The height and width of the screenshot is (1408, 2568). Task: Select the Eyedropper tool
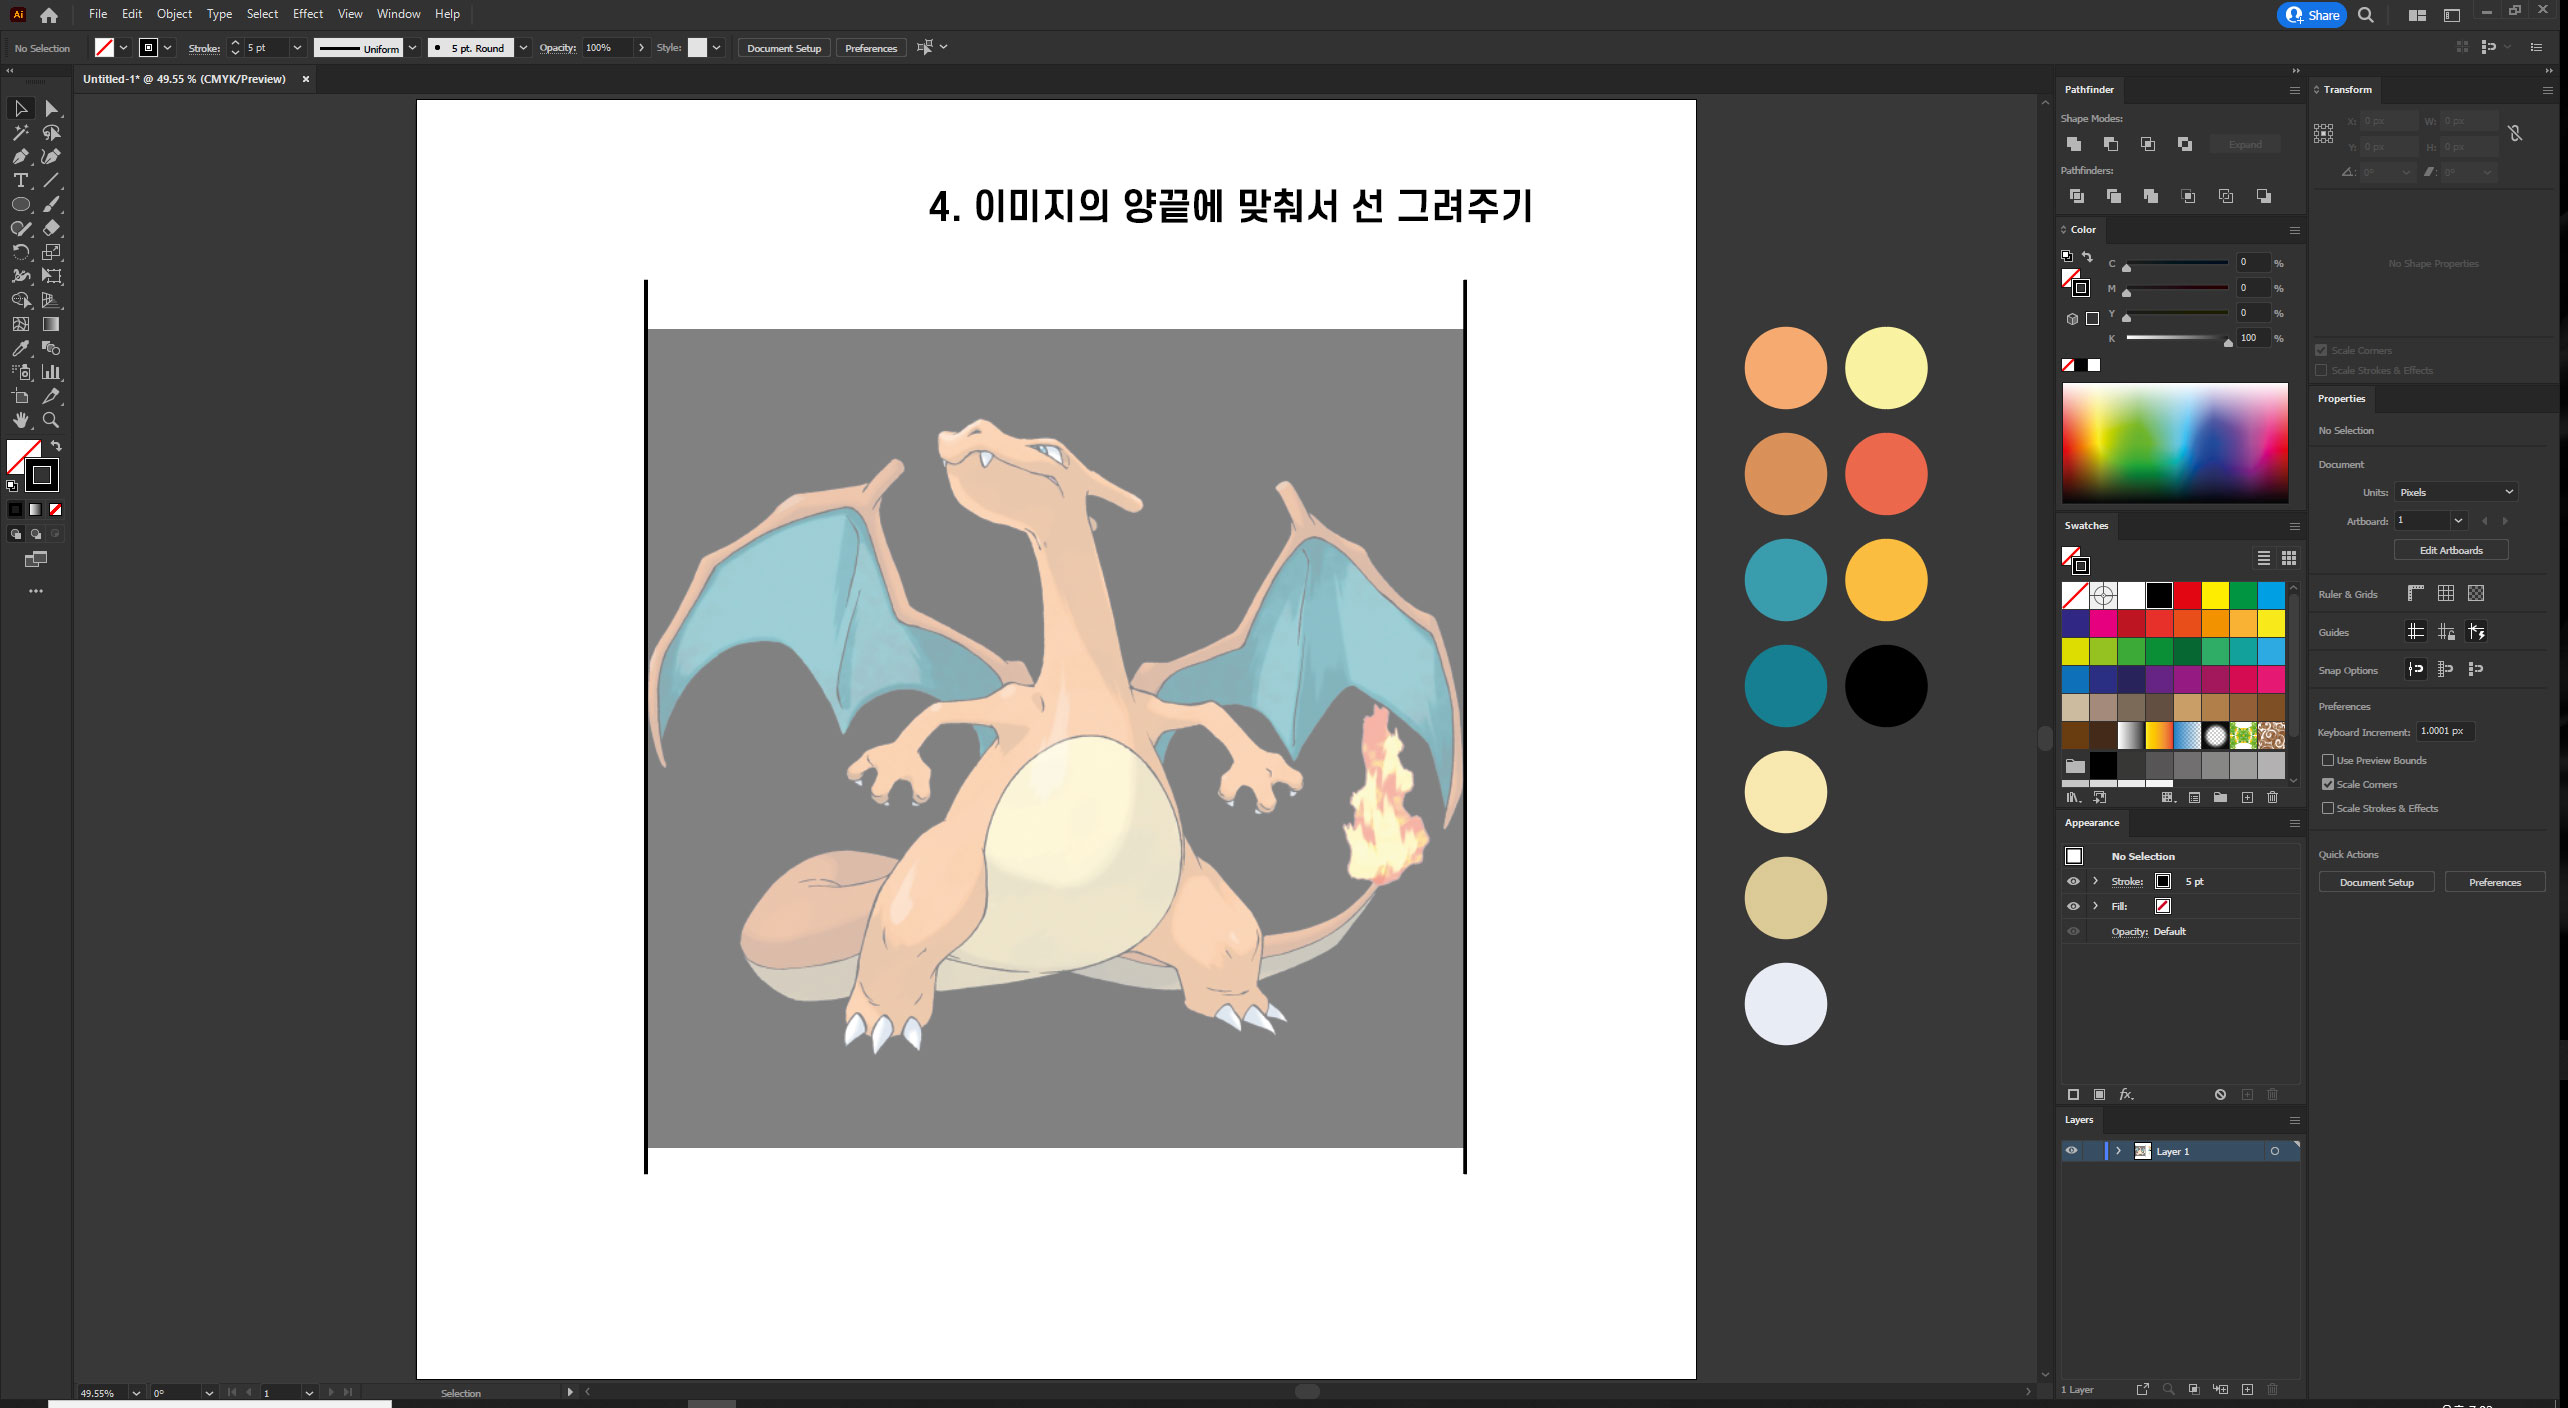pos(20,348)
